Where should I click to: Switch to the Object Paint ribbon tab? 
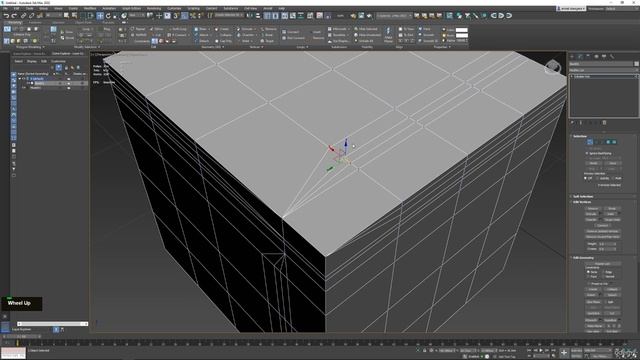tap(83, 22)
